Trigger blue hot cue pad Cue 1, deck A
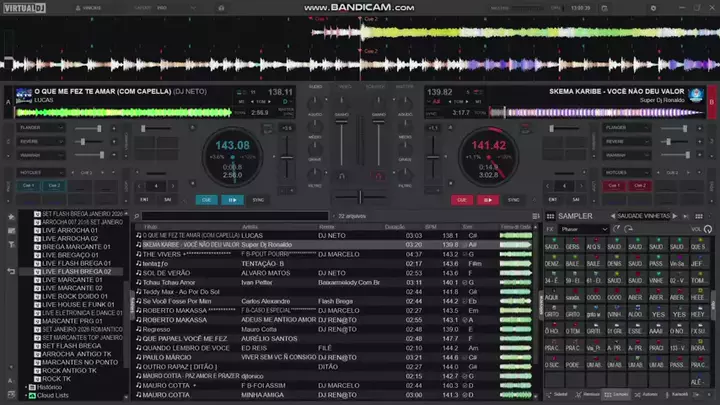The image size is (720, 405). click(x=28, y=185)
